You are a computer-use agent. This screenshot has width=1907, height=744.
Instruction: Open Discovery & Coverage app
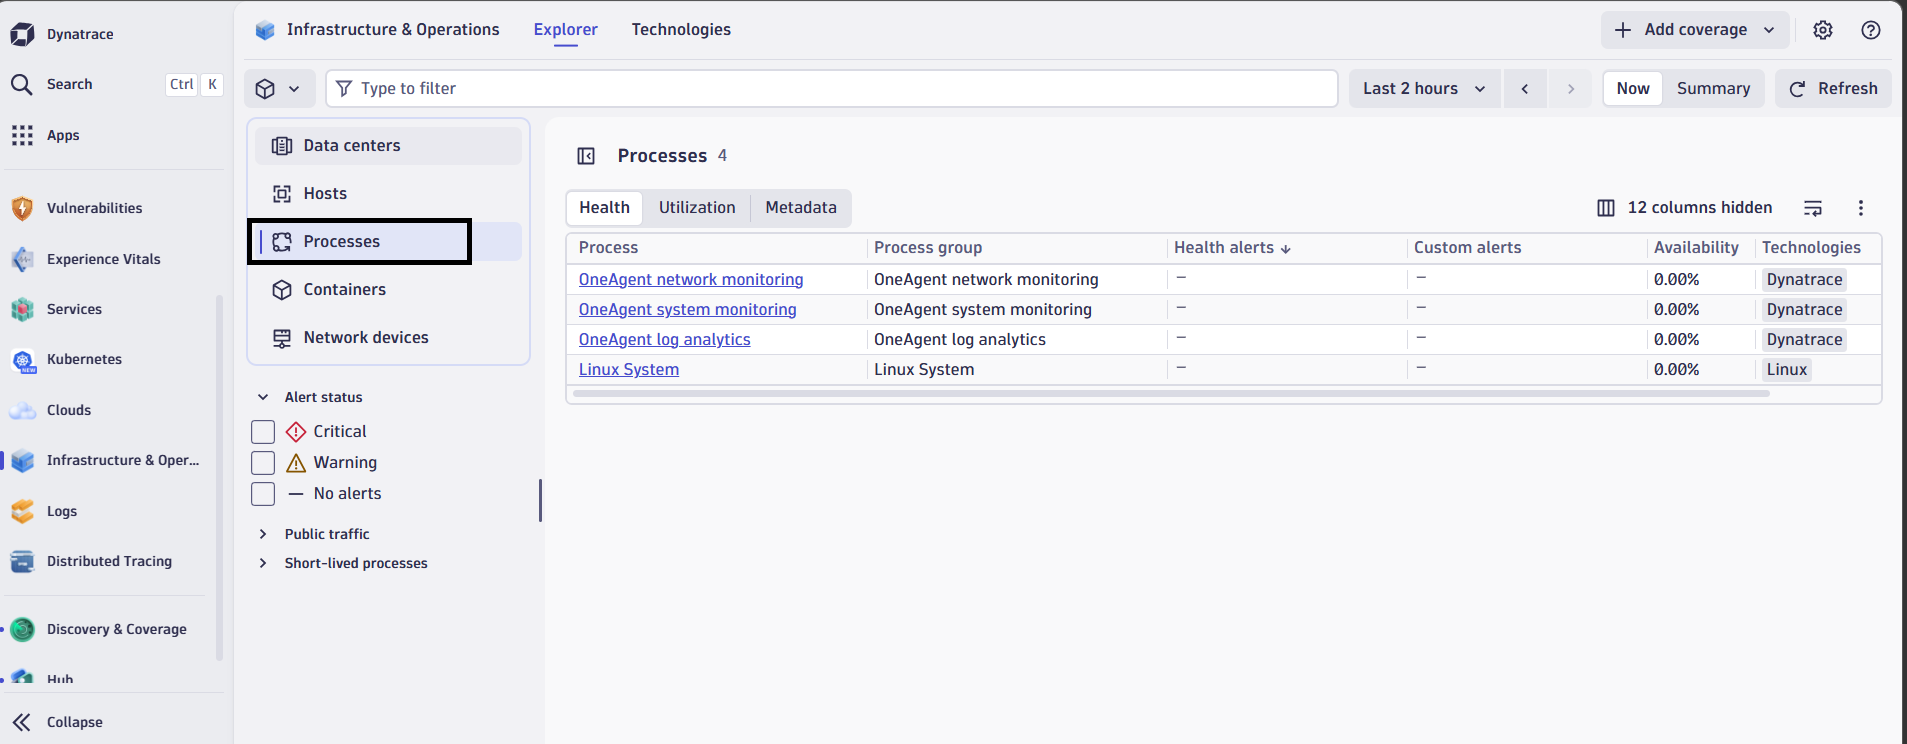point(116,629)
